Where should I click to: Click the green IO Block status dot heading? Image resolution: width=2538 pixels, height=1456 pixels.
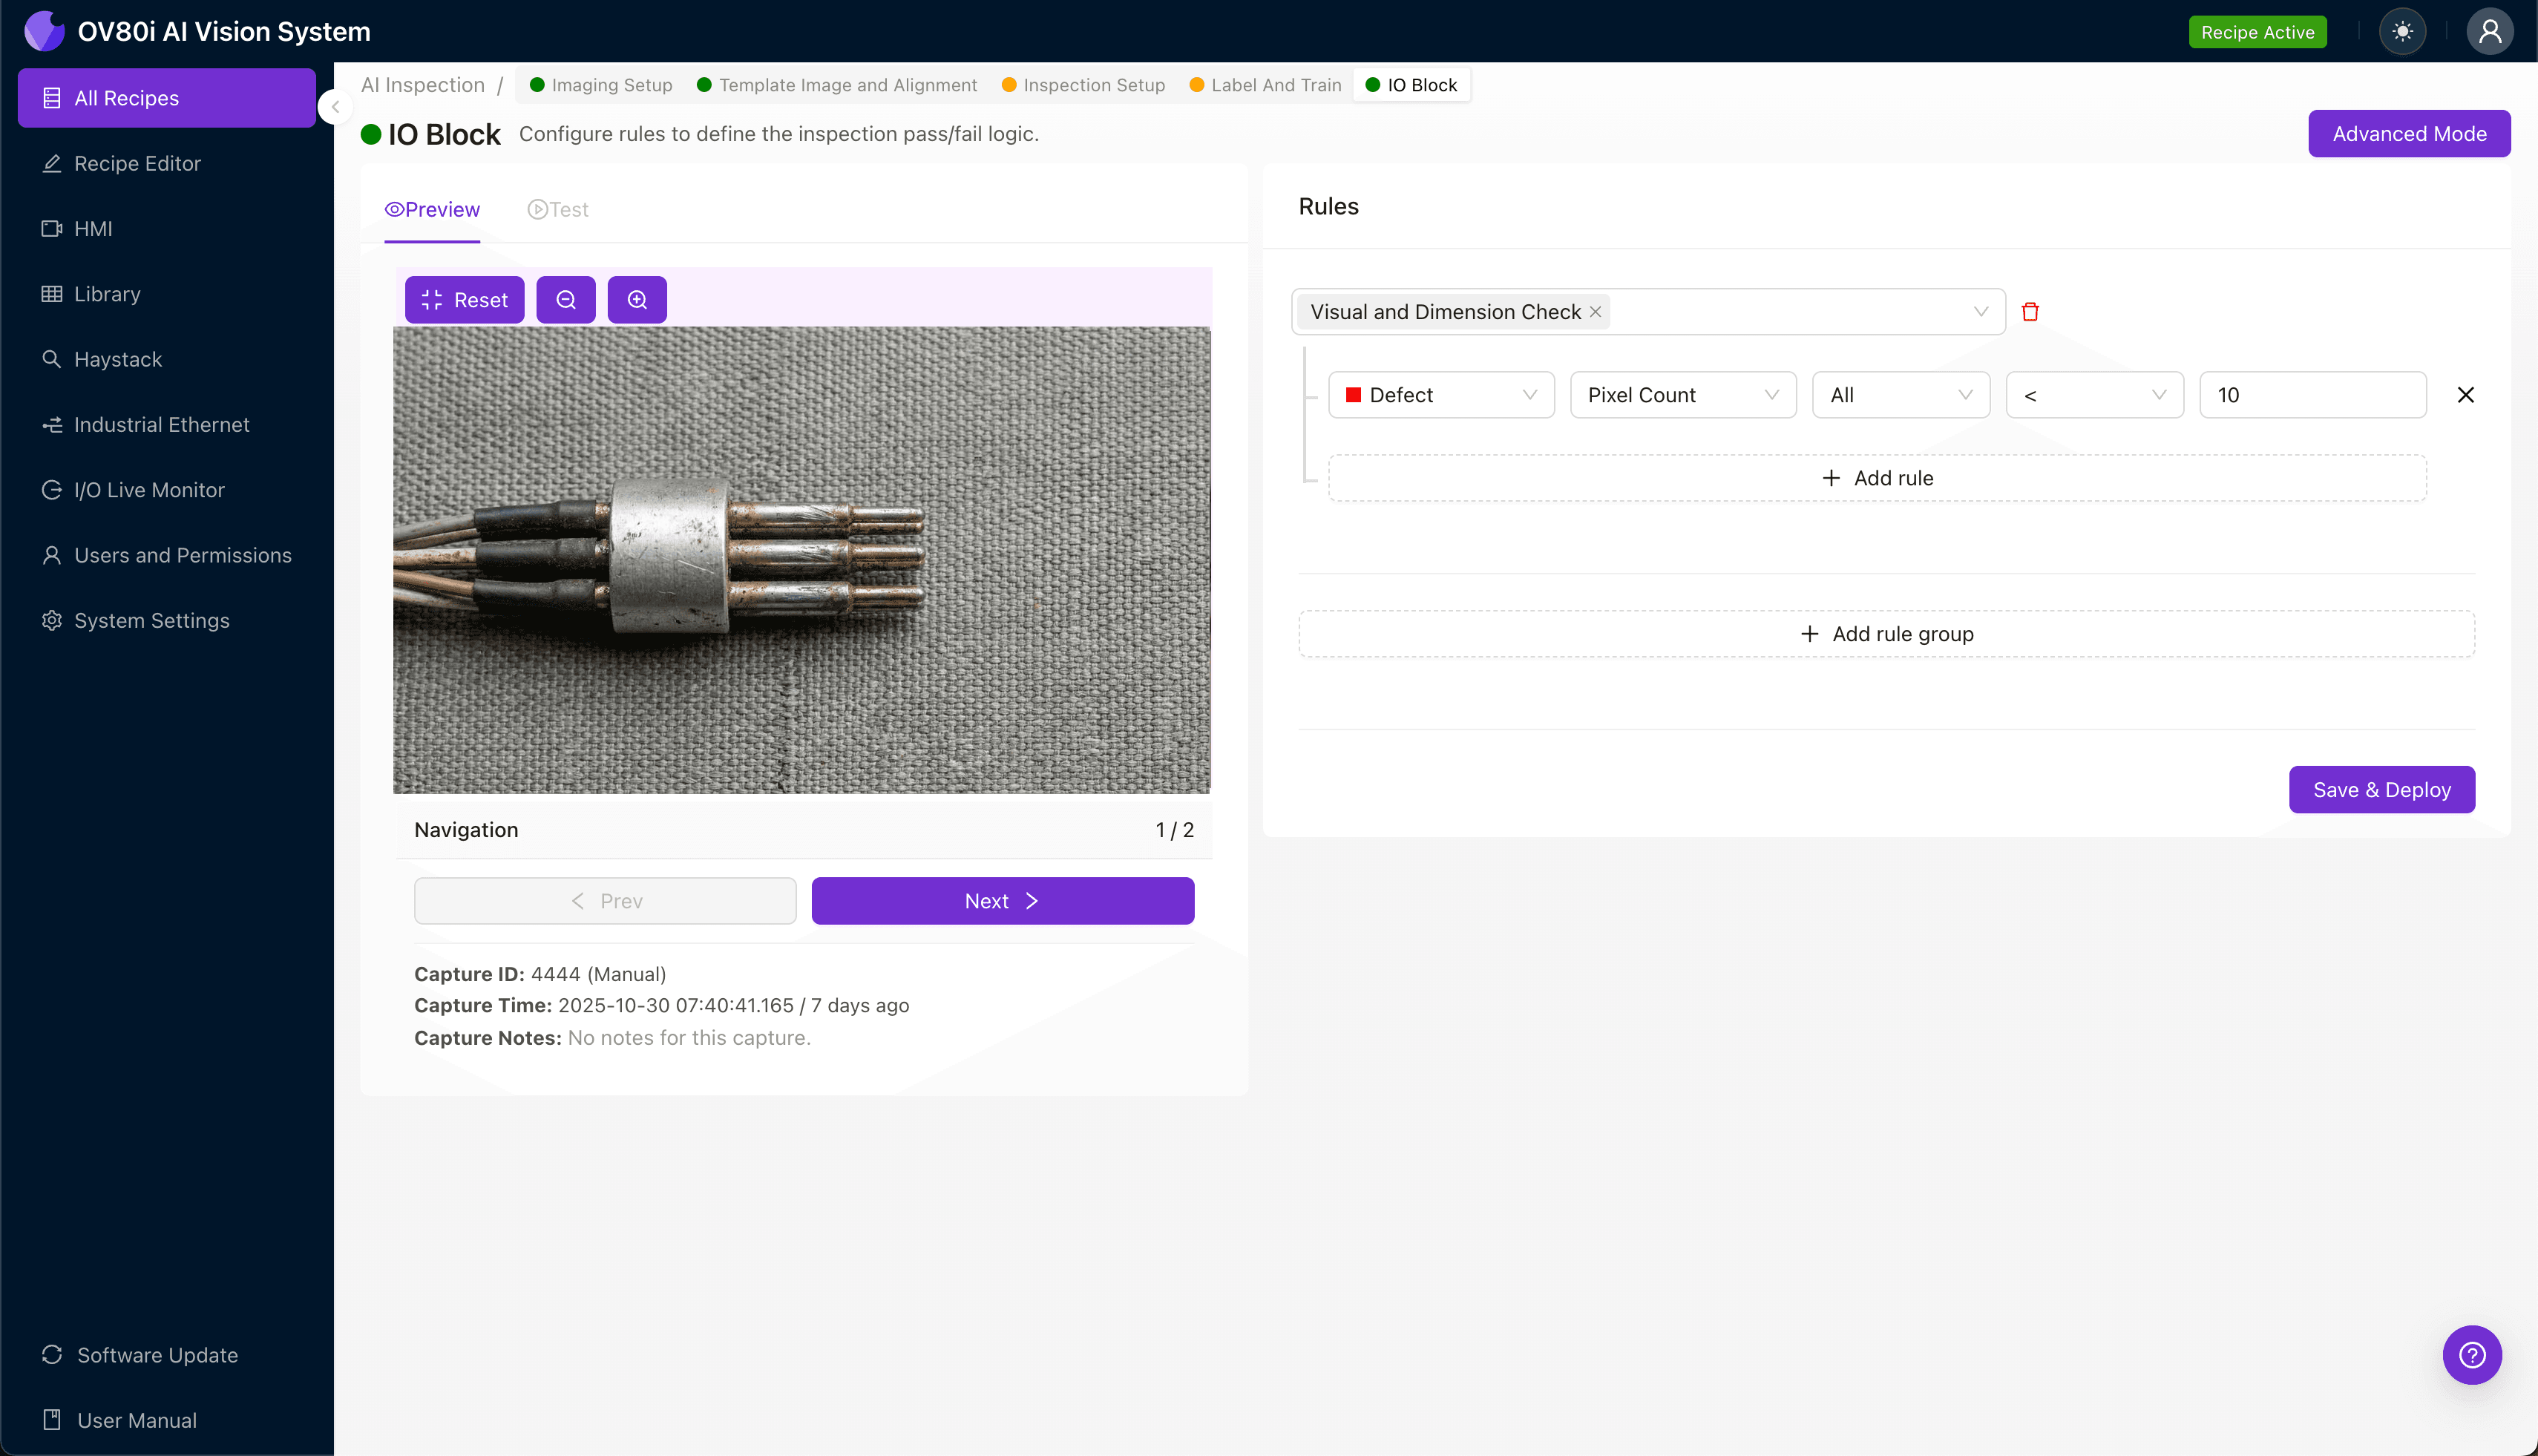371,134
